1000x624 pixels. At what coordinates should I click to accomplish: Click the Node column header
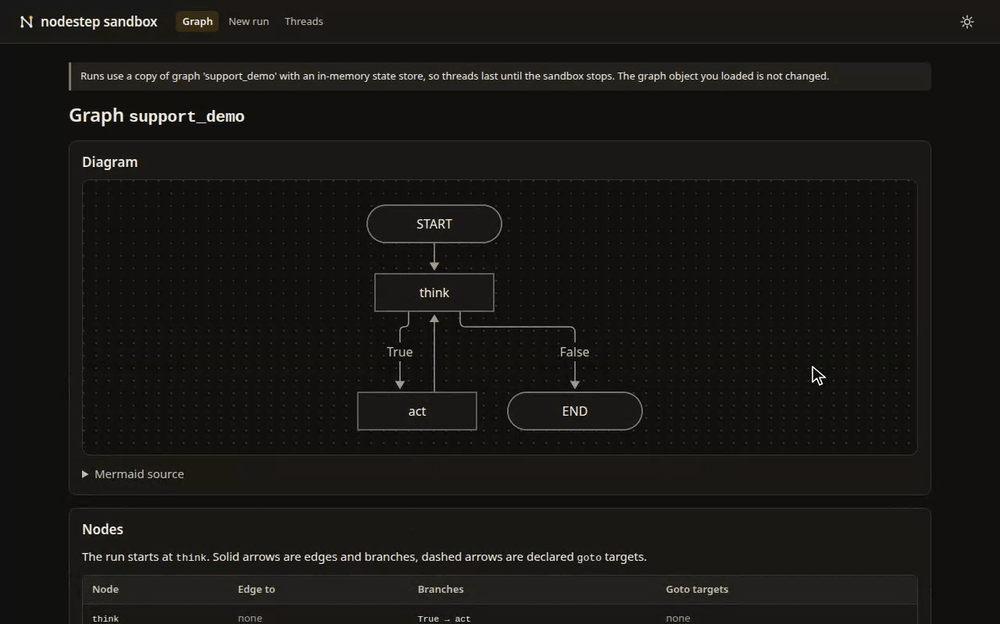click(105, 590)
